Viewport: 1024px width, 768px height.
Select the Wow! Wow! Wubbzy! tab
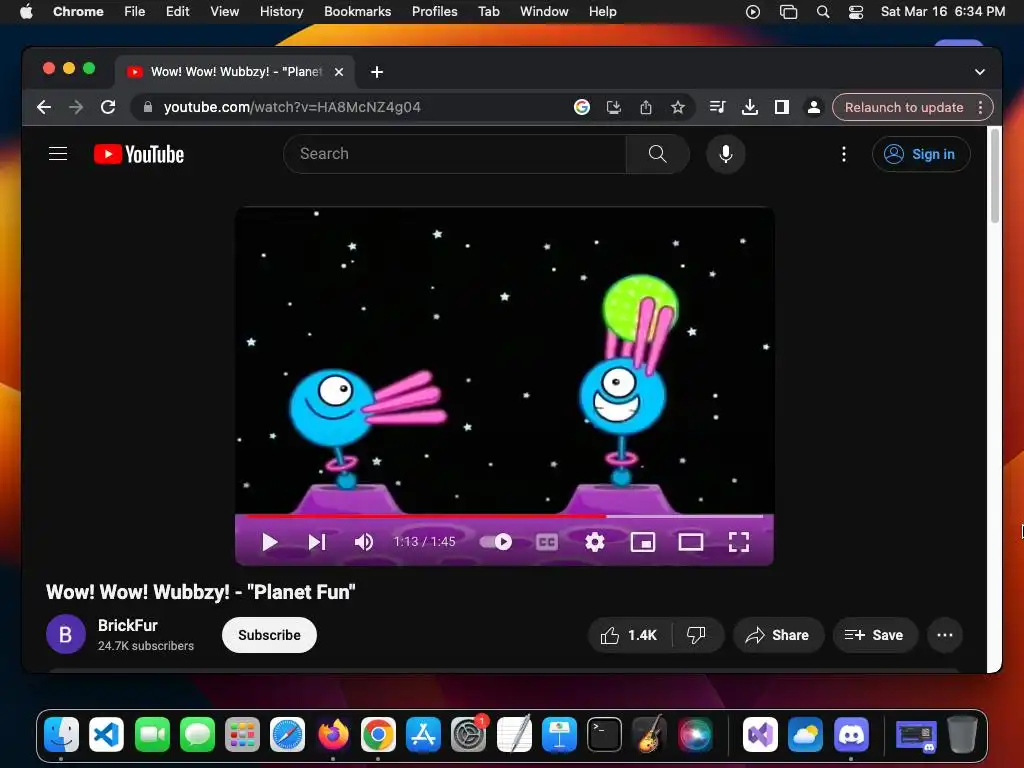[x=235, y=72]
